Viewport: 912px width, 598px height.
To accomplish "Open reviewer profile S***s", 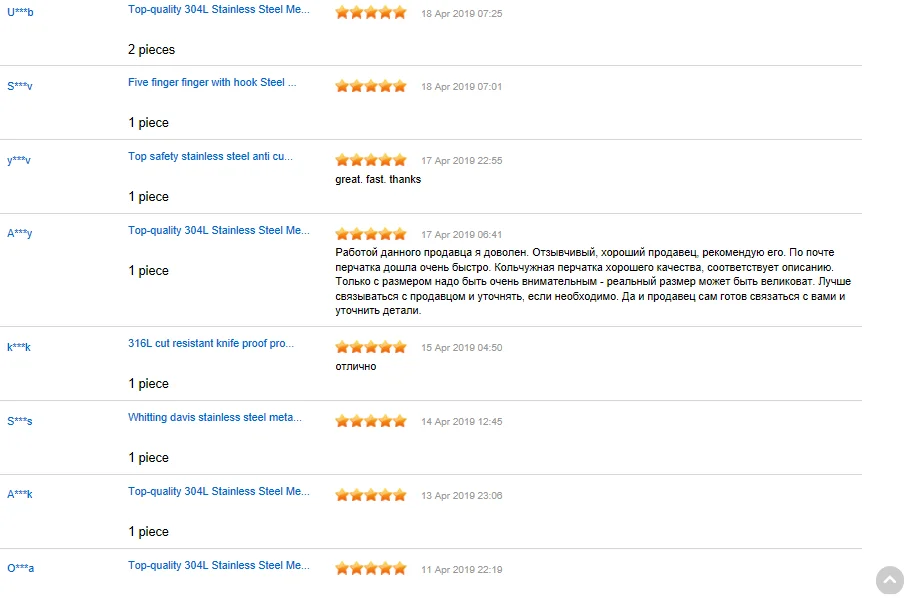I will pos(20,421).
